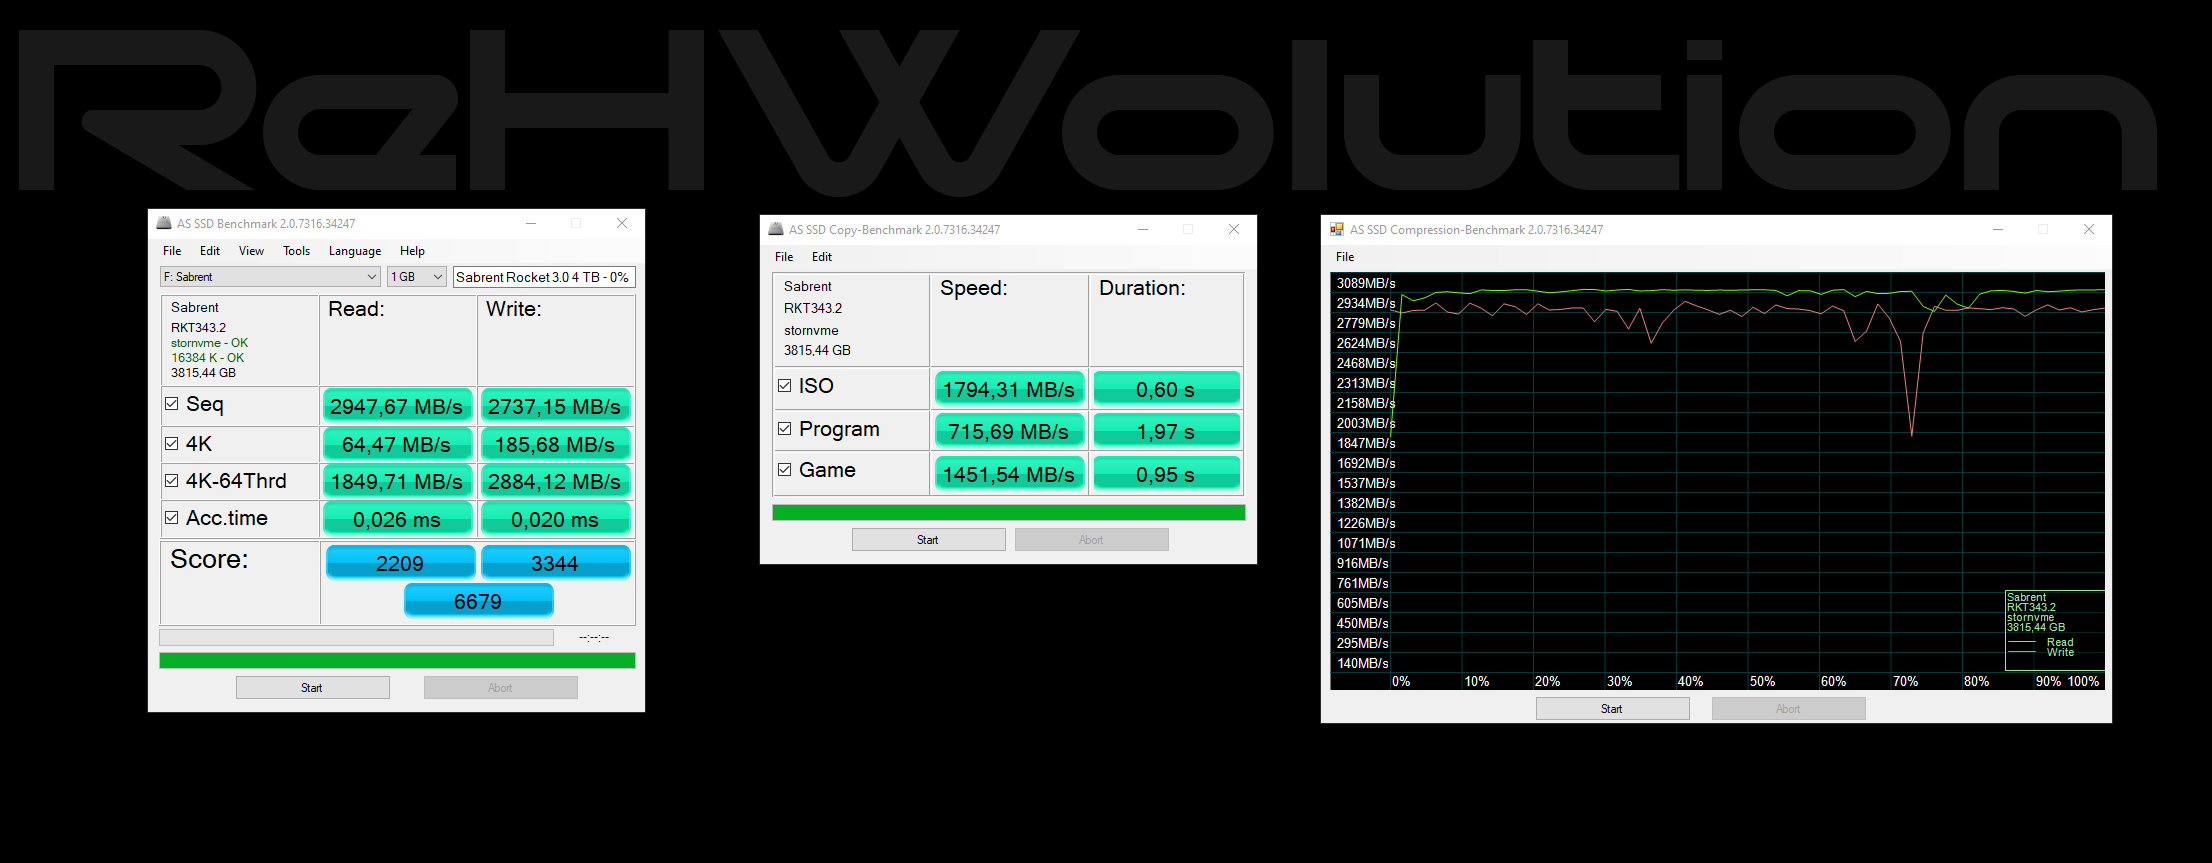Viewport: 2212px width, 863px height.
Task: Minimize the AS SSD Benchmark window
Action: click(x=531, y=223)
